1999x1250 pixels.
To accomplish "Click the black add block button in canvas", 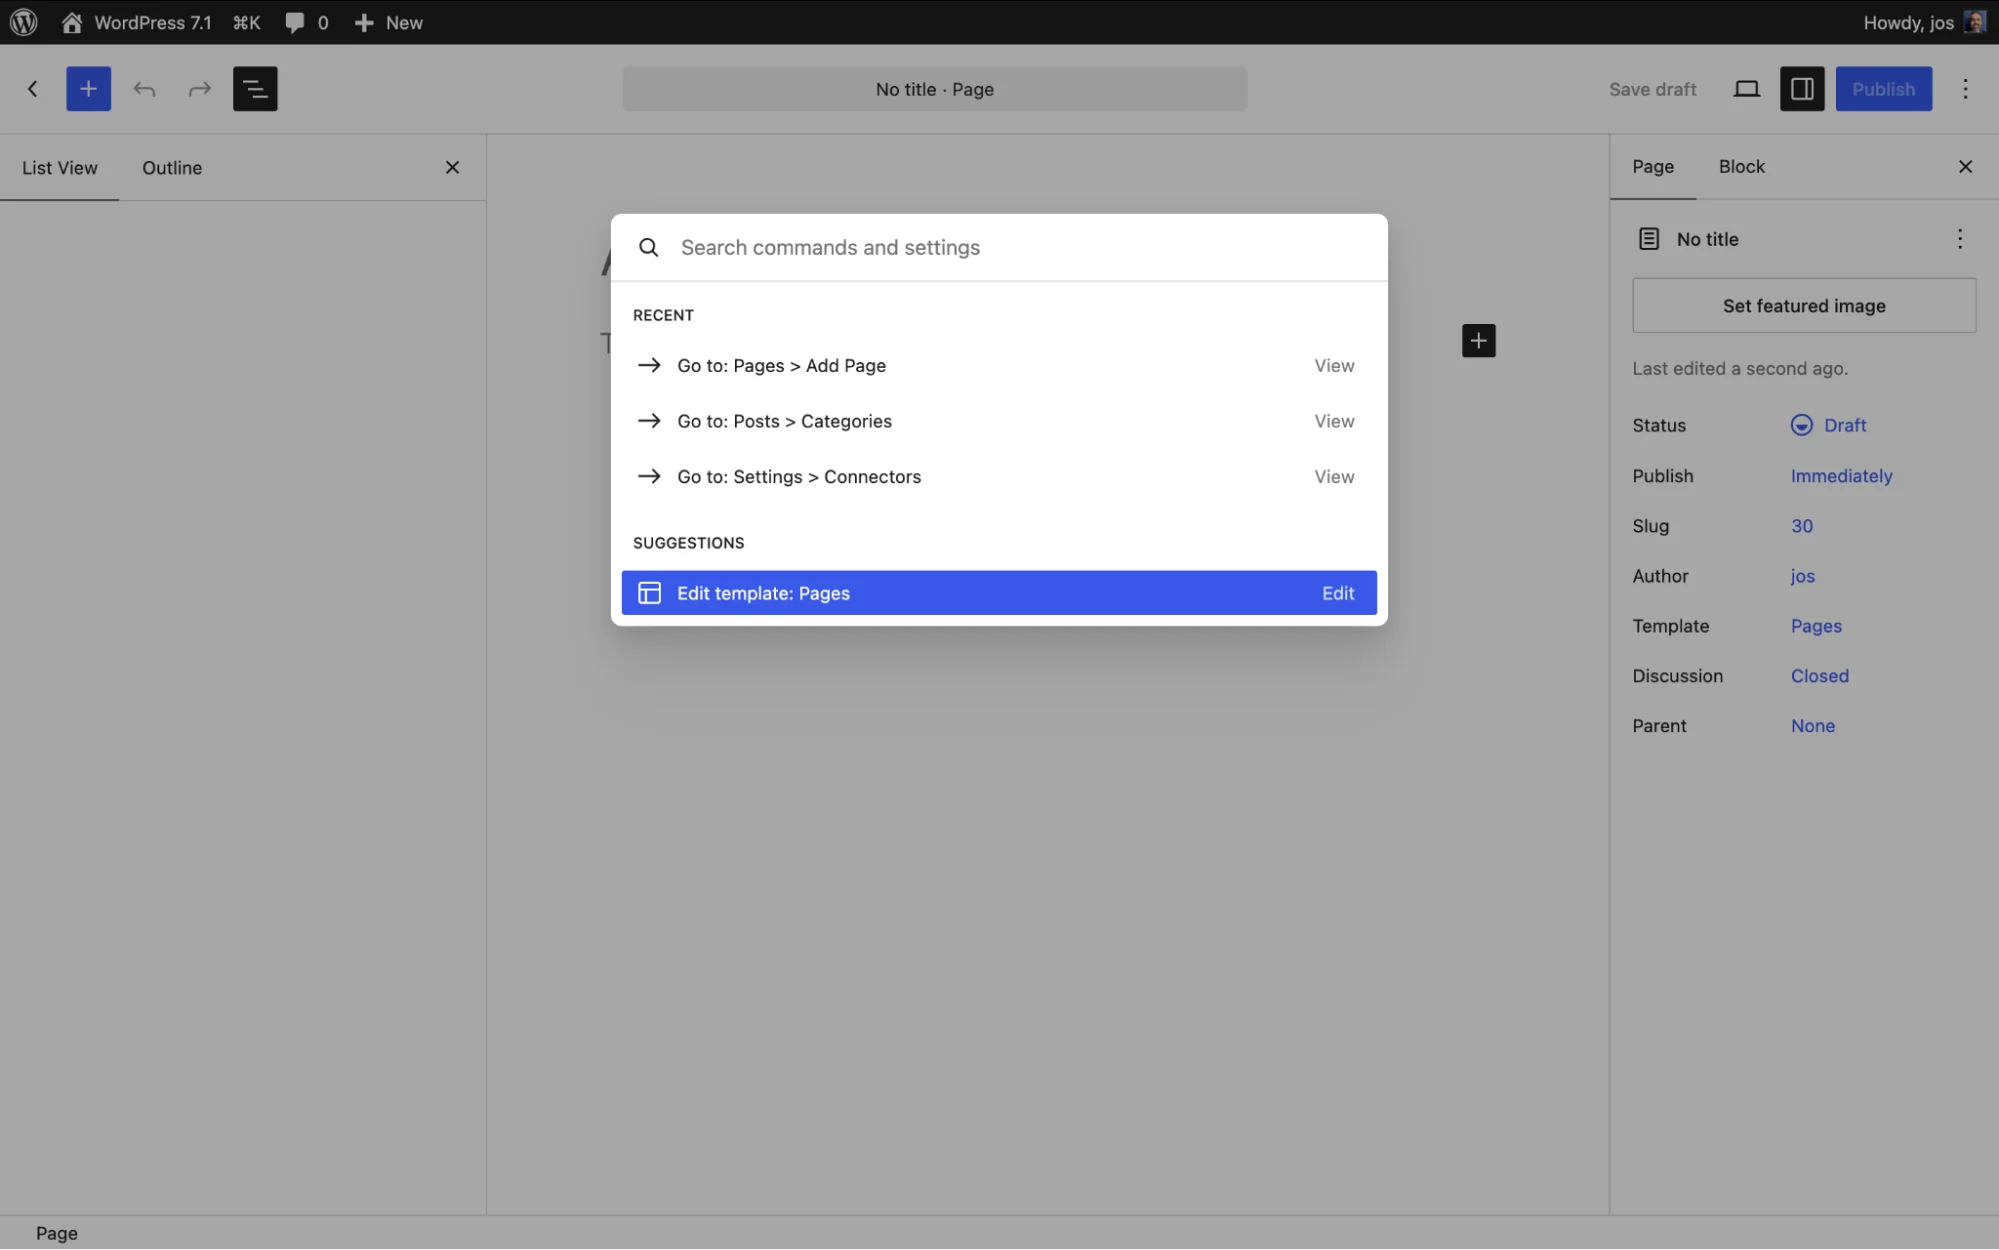I will [x=1478, y=341].
